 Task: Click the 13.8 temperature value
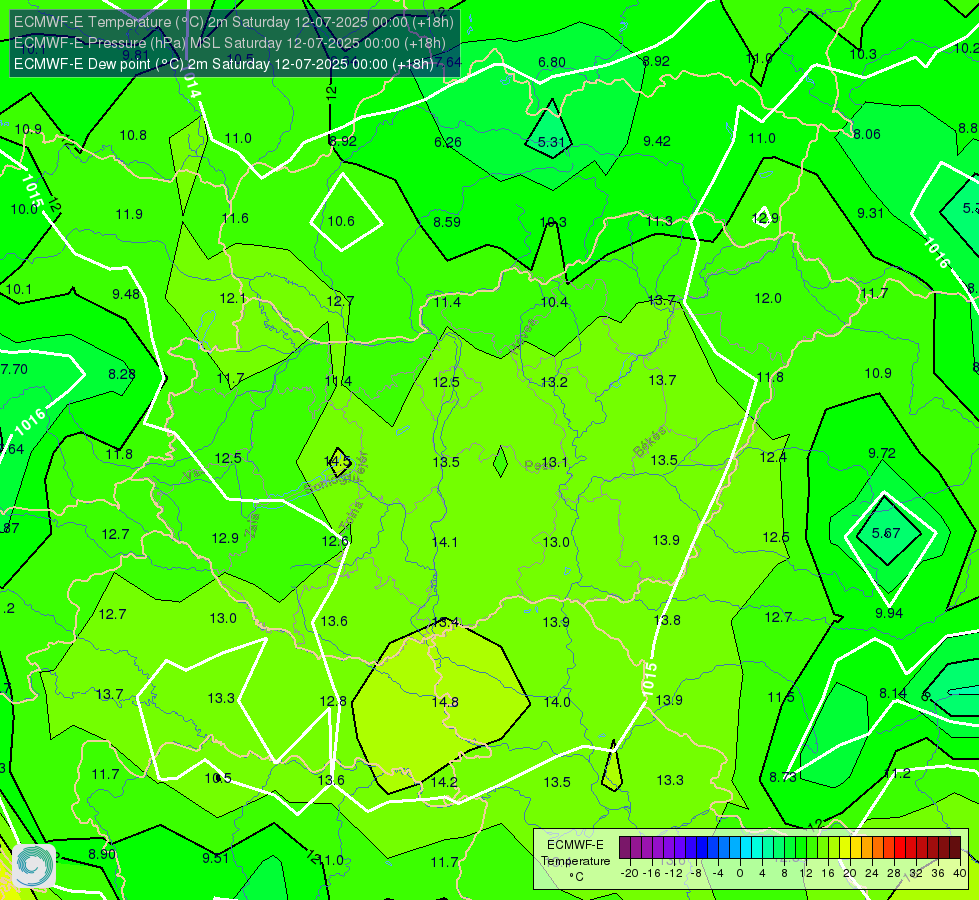pyautogui.click(x=667, y=620)
